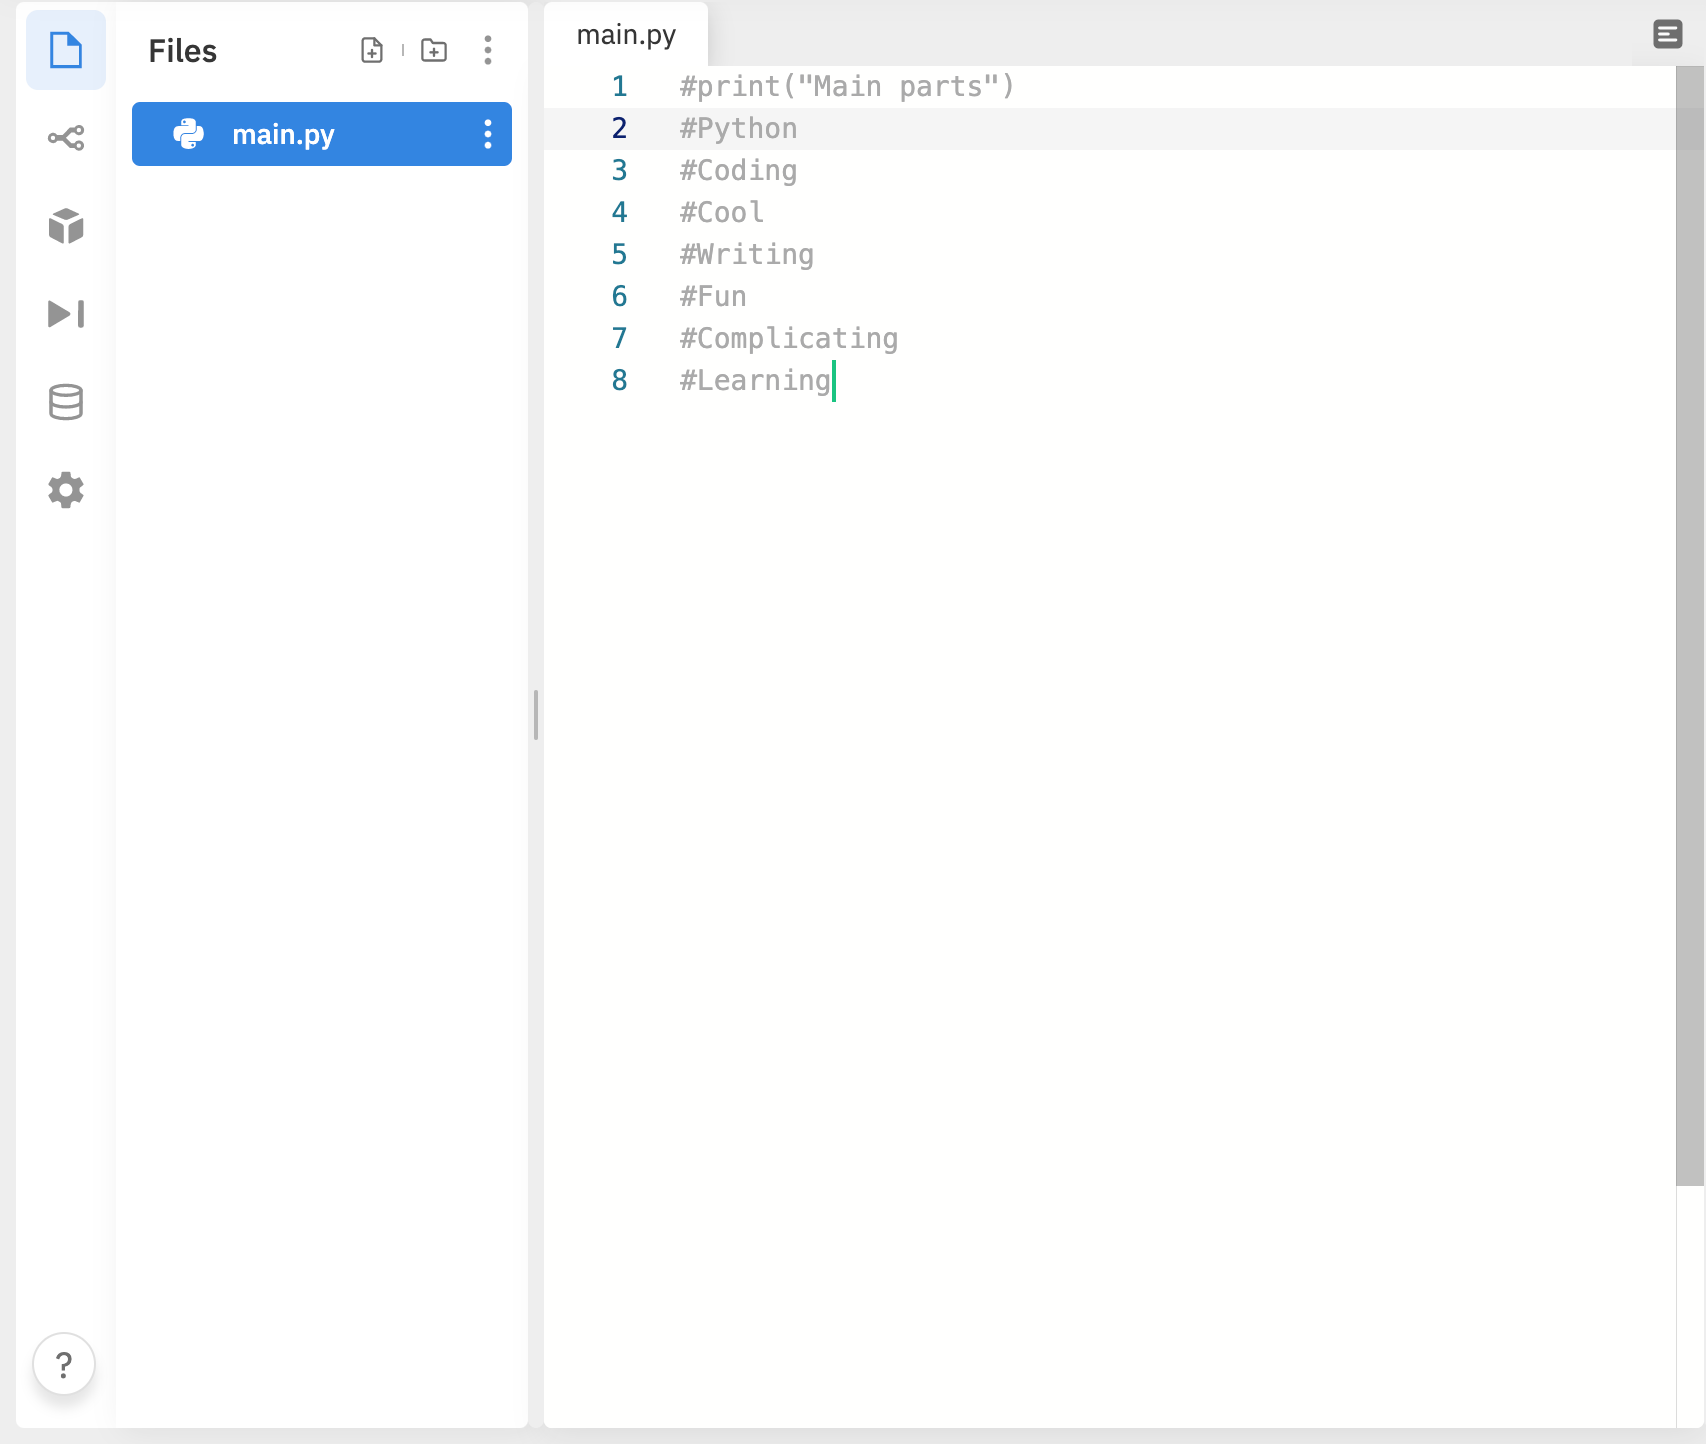The width and height of the screenshot is (1706, 1444).
Task: Click the #Cool comment line
Action: click(x=721, y=213)
